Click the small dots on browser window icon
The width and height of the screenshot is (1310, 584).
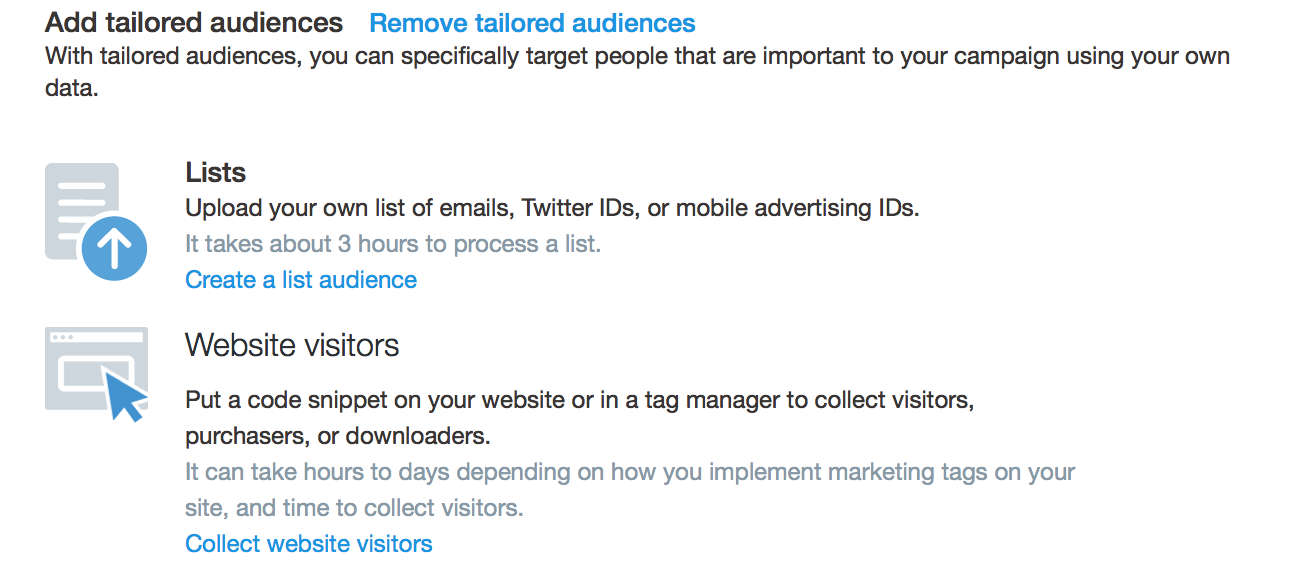[x=61, y=338]
